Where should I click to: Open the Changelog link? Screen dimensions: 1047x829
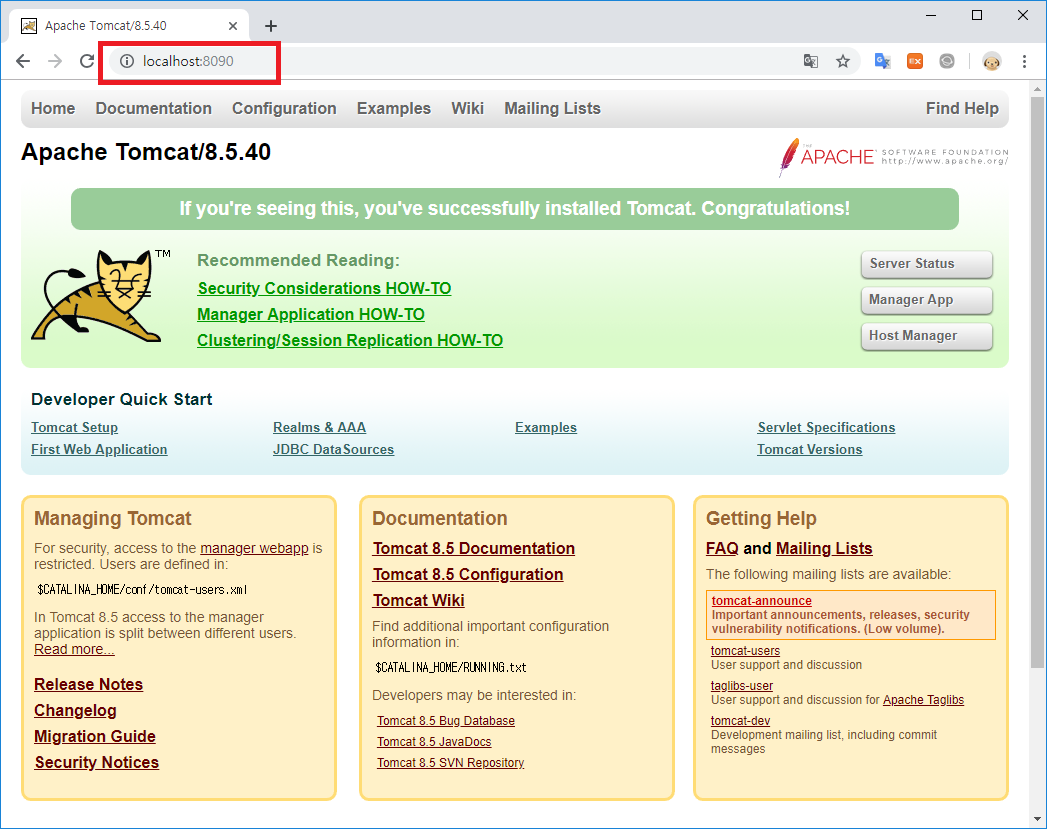[75, 710]
